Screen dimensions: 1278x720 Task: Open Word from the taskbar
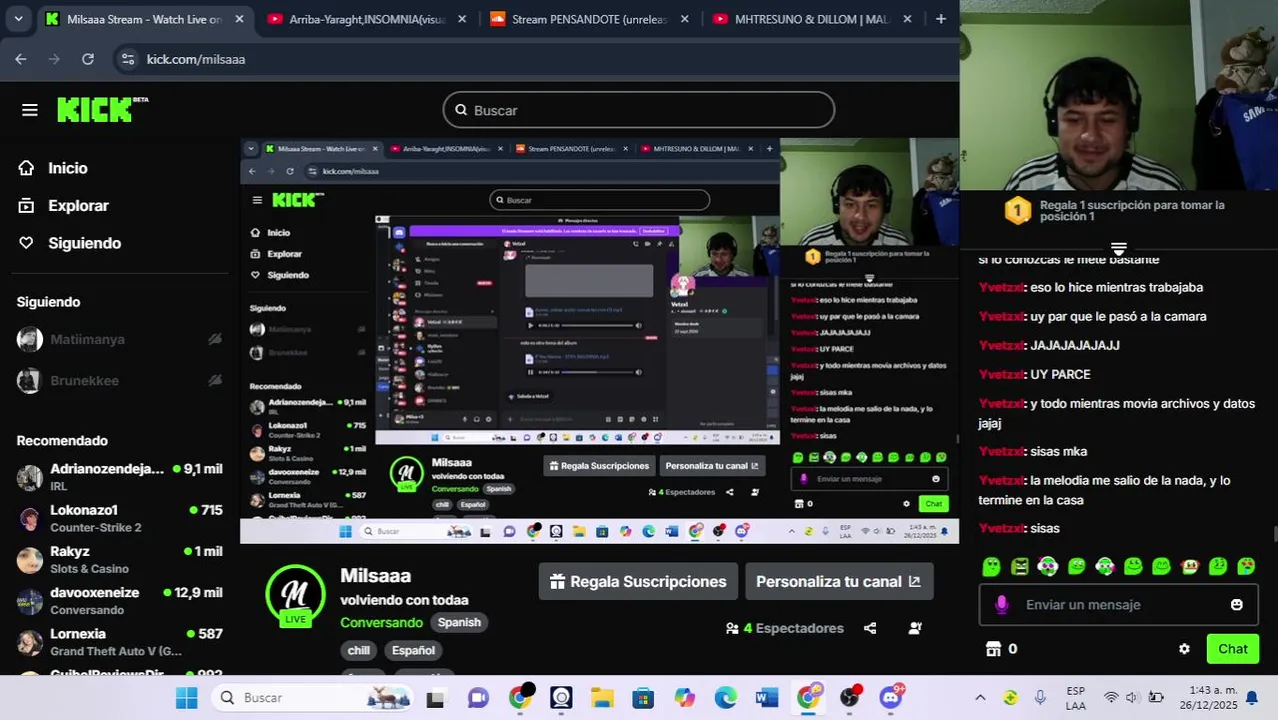(x=767, y=697)
